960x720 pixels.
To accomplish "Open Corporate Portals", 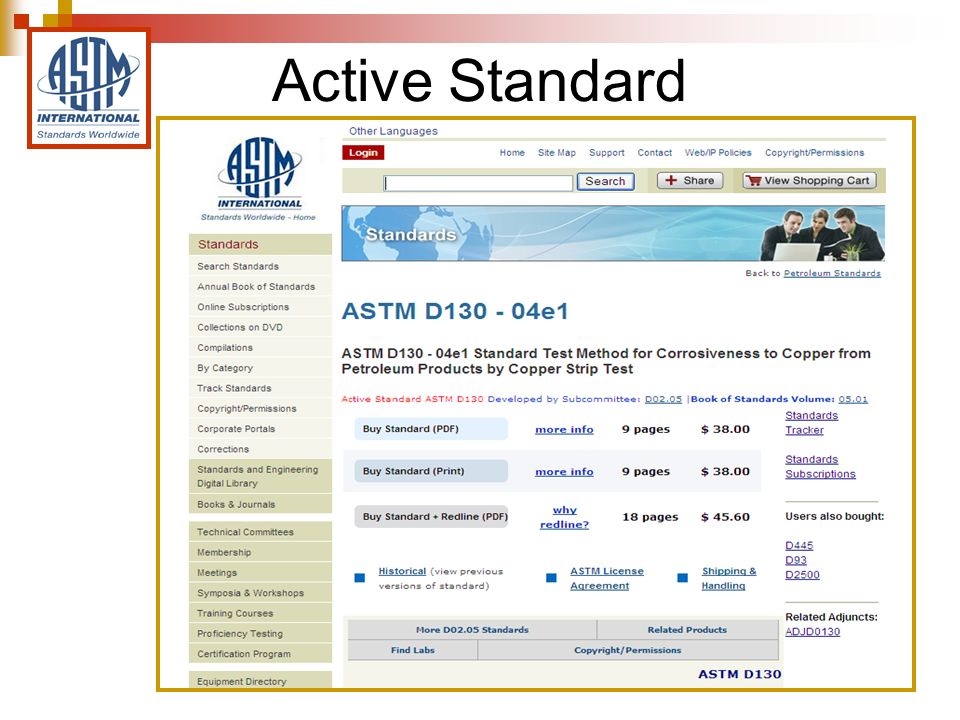I will click(260, 429).
